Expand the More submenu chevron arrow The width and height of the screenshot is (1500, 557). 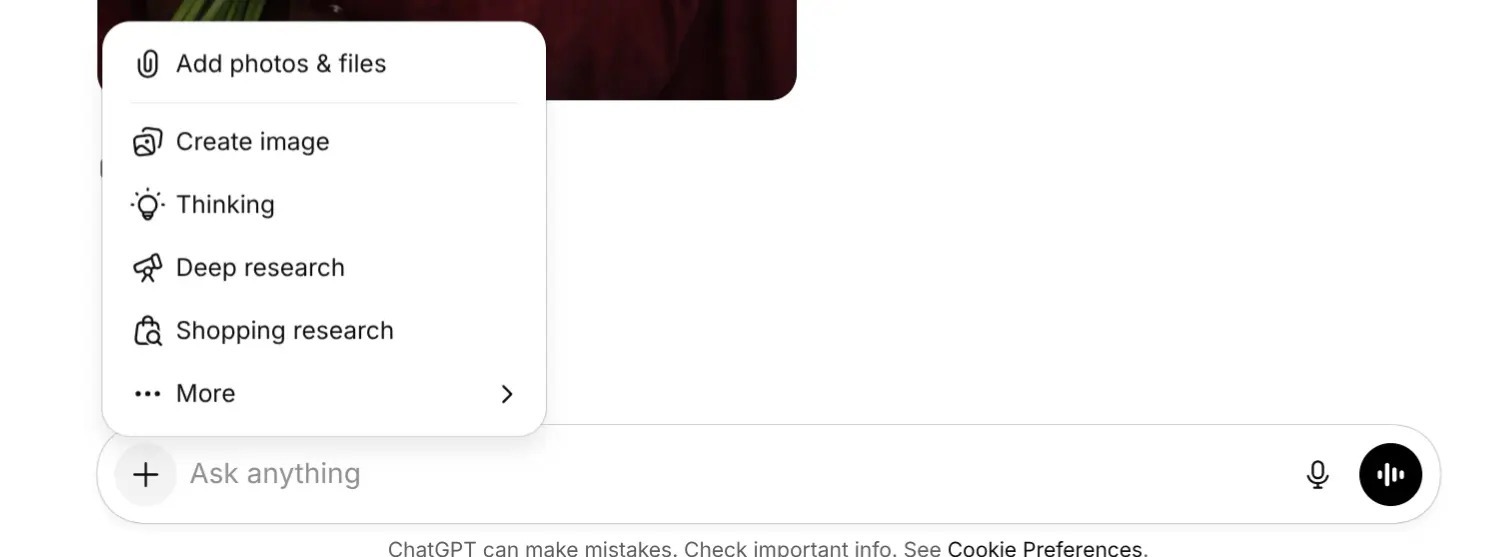[x=507, y=394]
